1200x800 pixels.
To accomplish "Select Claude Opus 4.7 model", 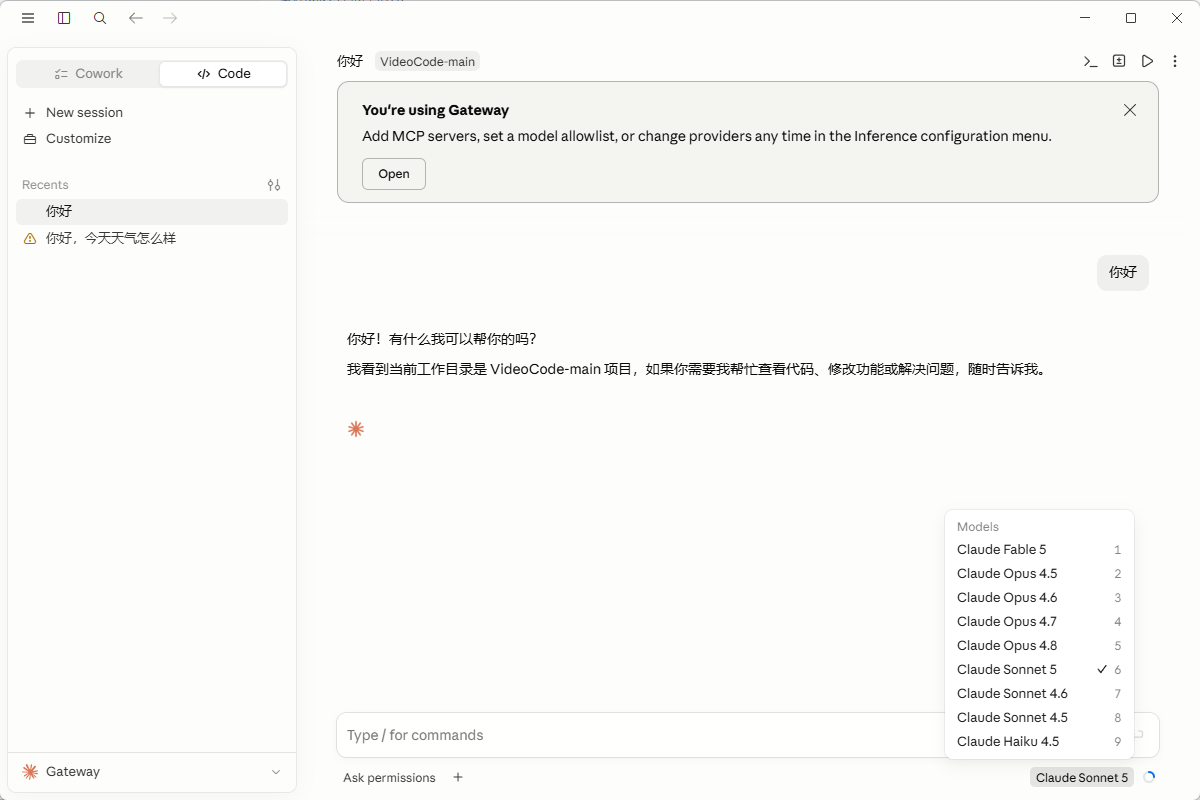I will 1039,621.
